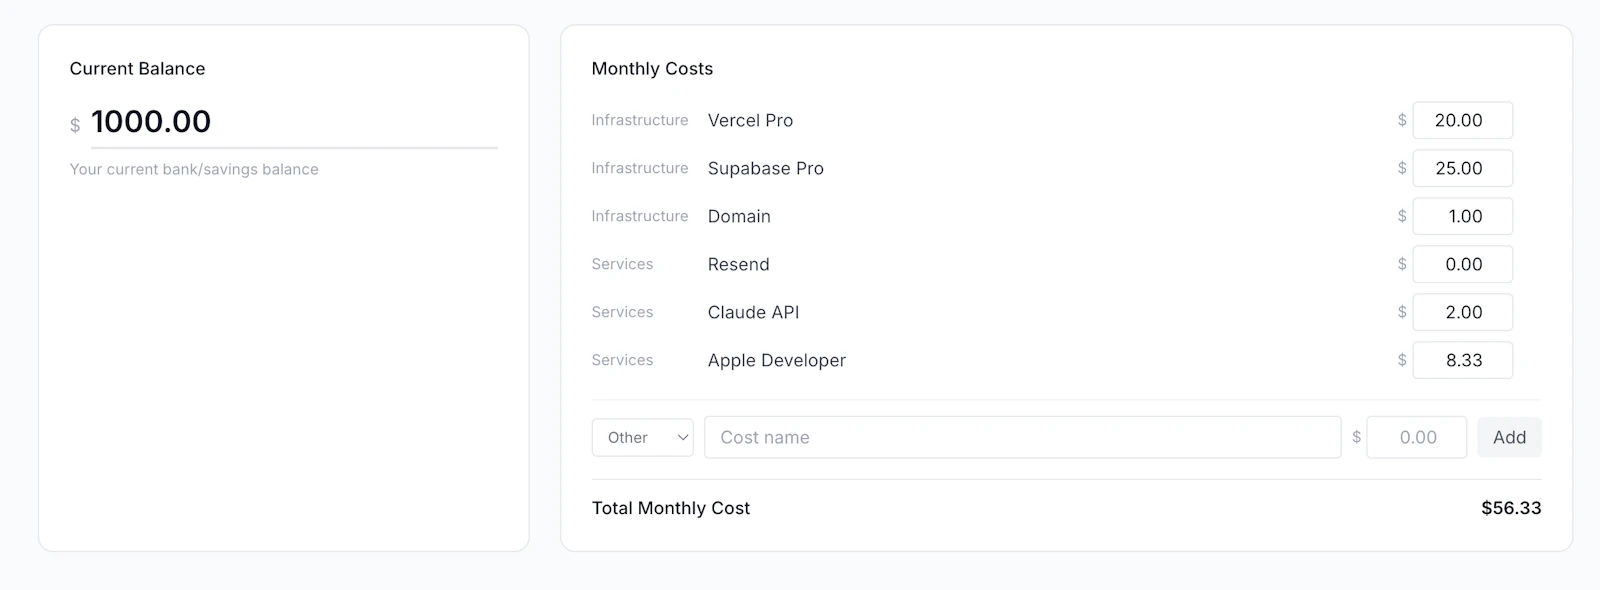Edit the Apple Developer cost amount
The width and height of the screenshot is (1600, 590).
pyautogui.click(x=1462, y=360)
